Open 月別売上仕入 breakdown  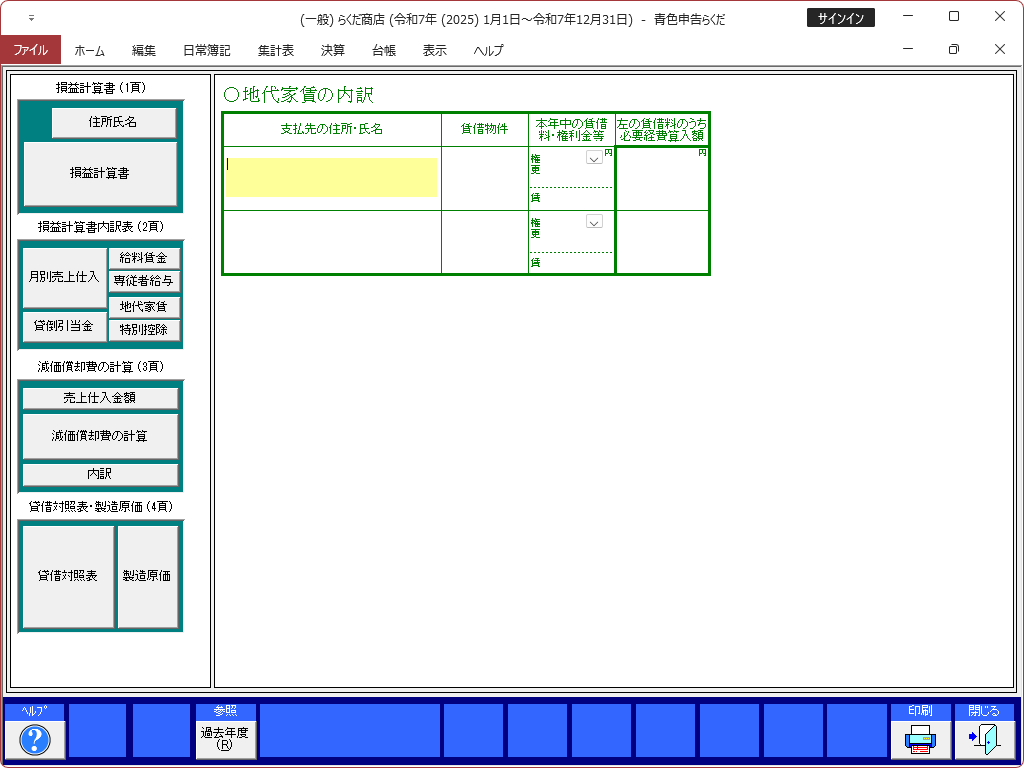pos(64,277)
